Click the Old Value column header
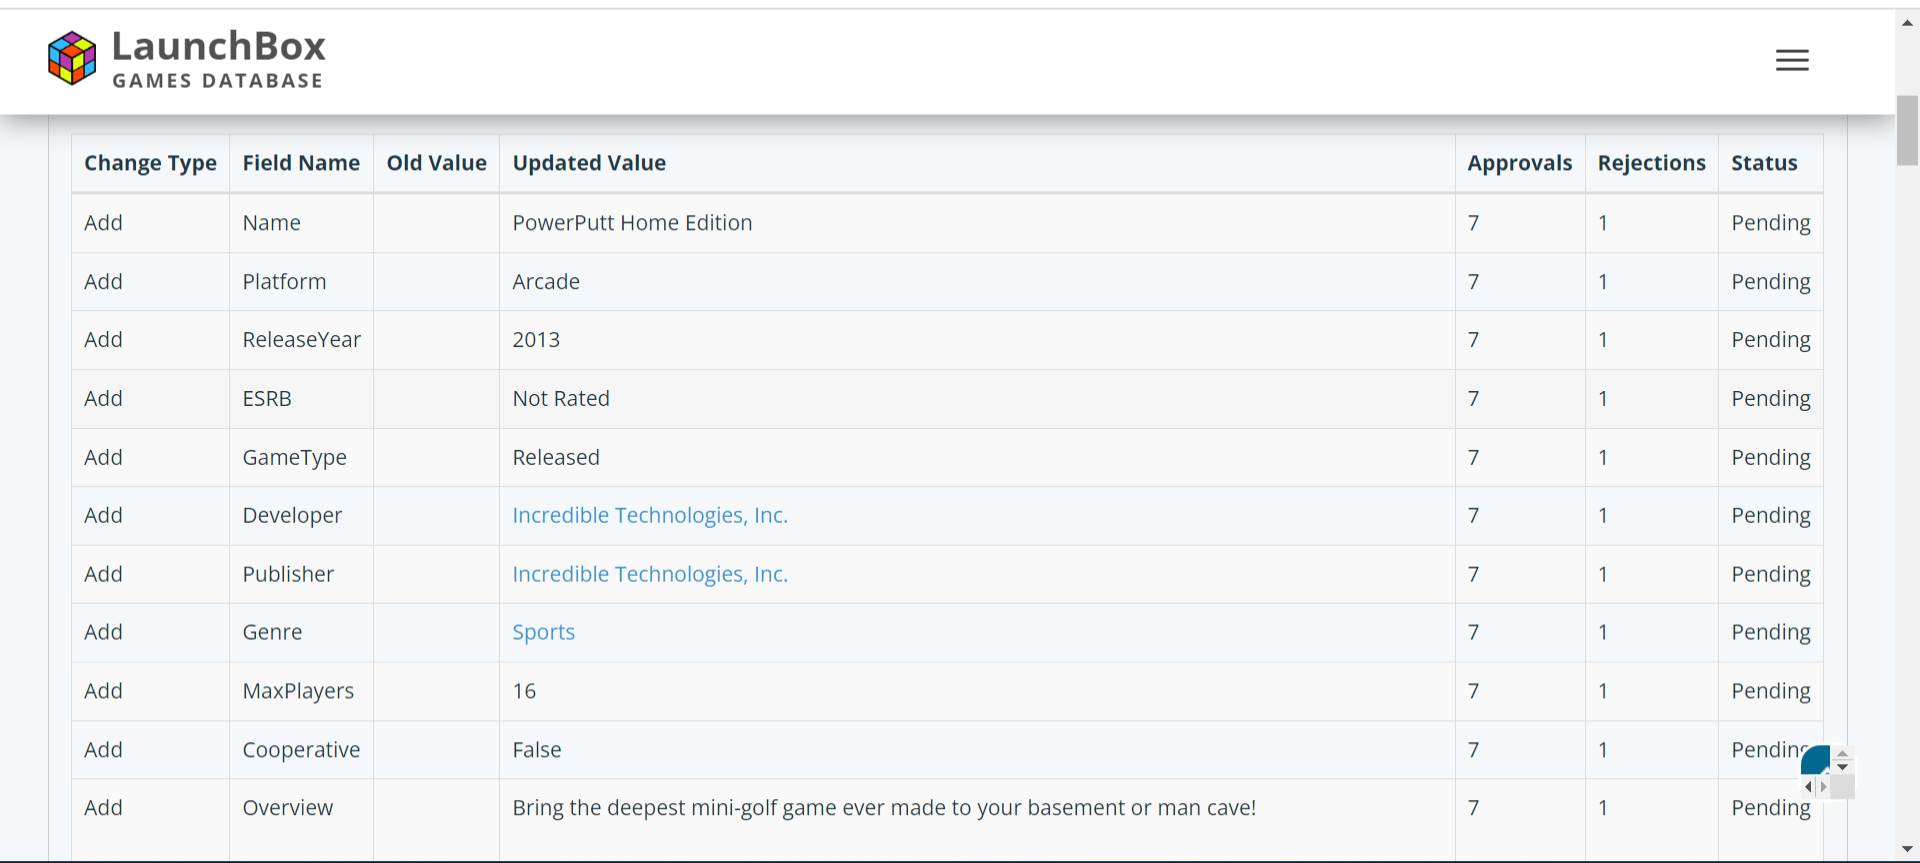This screenshot has width=1920, height=863. tap(437, 163)
